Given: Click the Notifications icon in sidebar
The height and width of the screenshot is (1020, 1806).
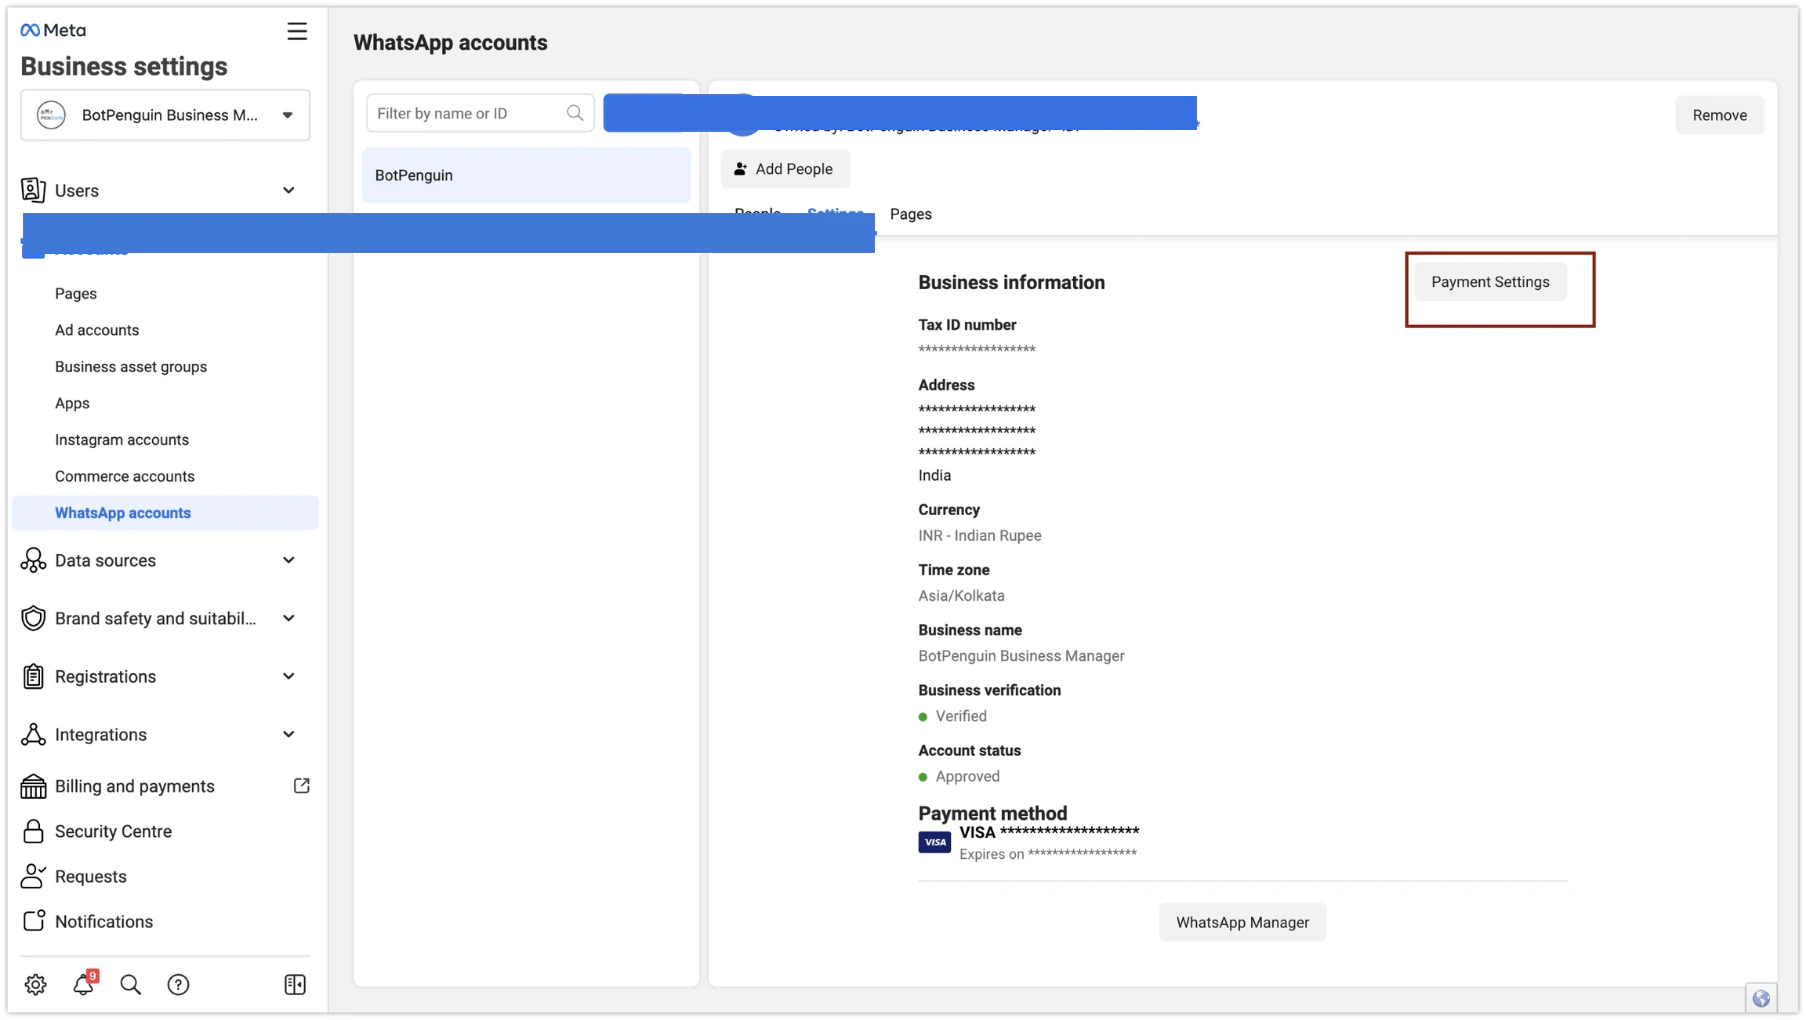Looking at the screenshot, I should pyautogui.click(x=34, y=920).
